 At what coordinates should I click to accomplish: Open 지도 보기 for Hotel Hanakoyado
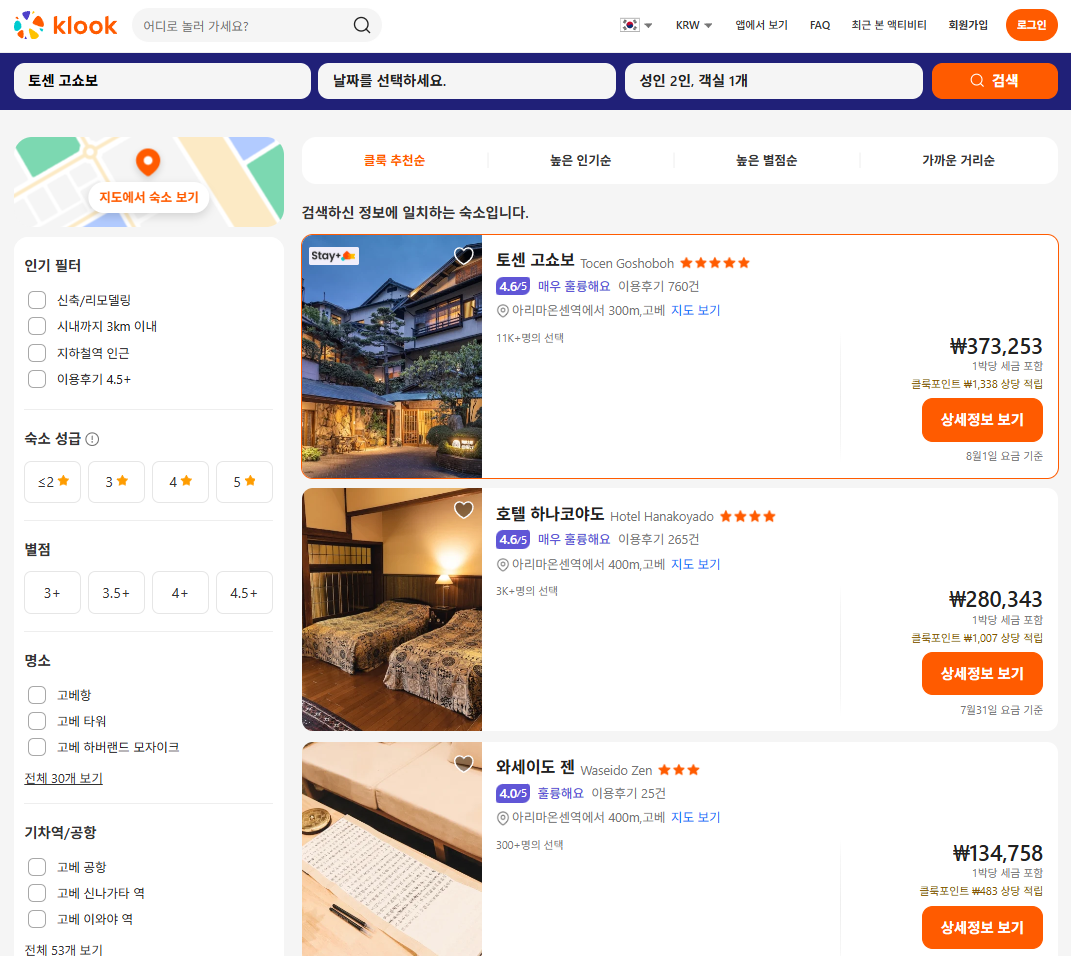(695, 565)
